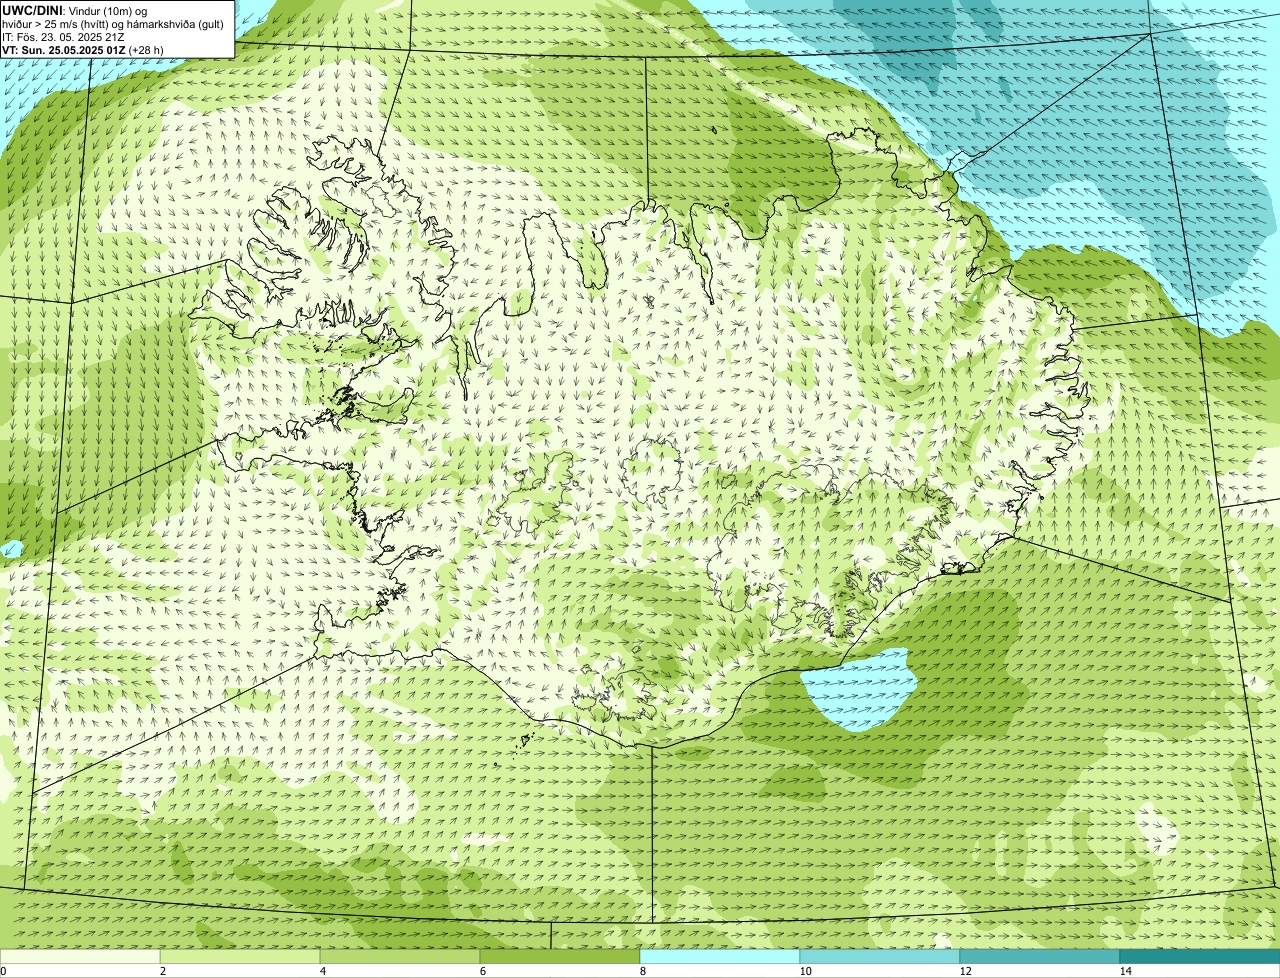1280x978 pixels.
Task: Click the scale label '8'
Action: 642,971
